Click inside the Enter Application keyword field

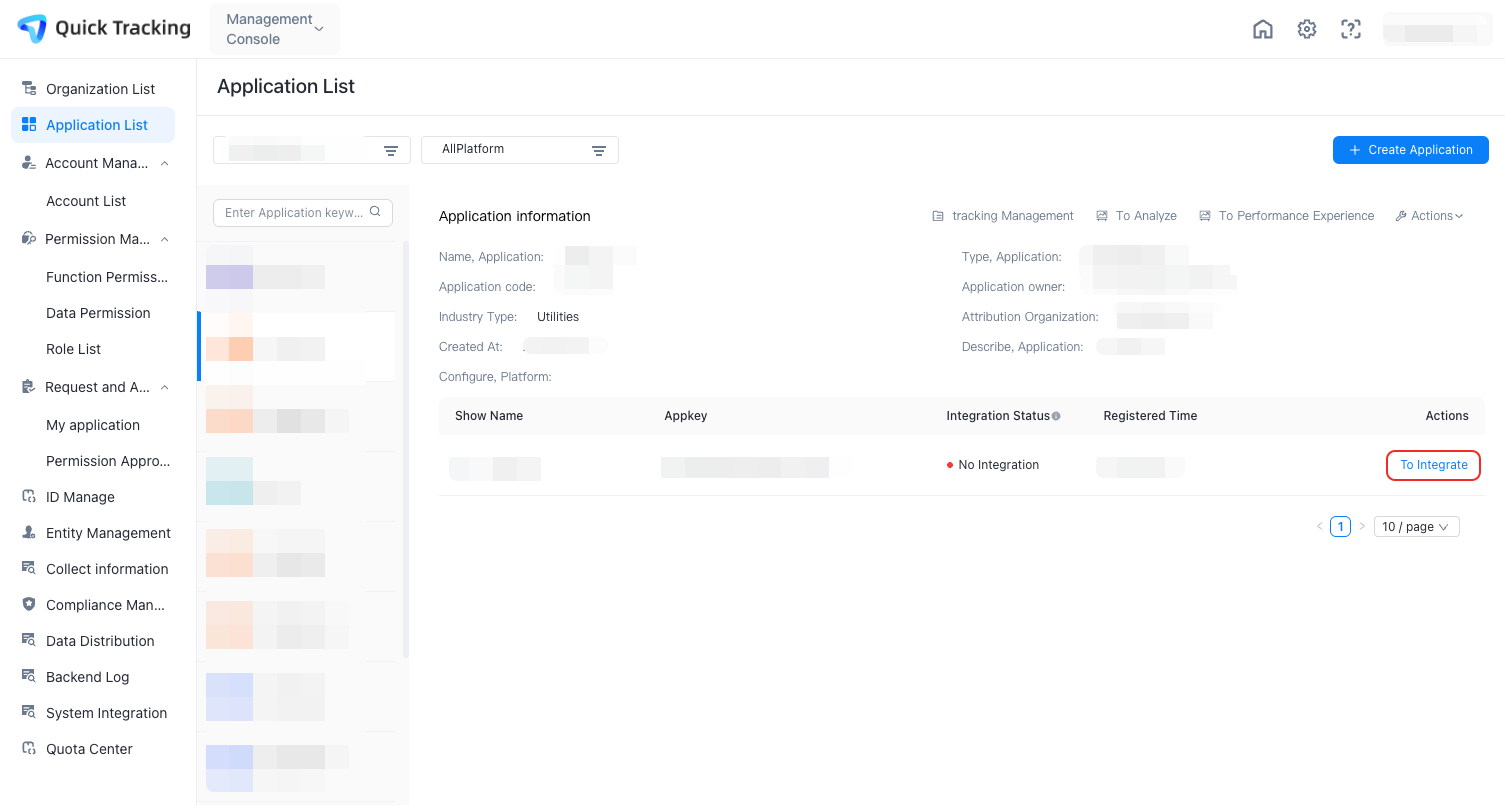pyautogui.click(x=290, y=212)
